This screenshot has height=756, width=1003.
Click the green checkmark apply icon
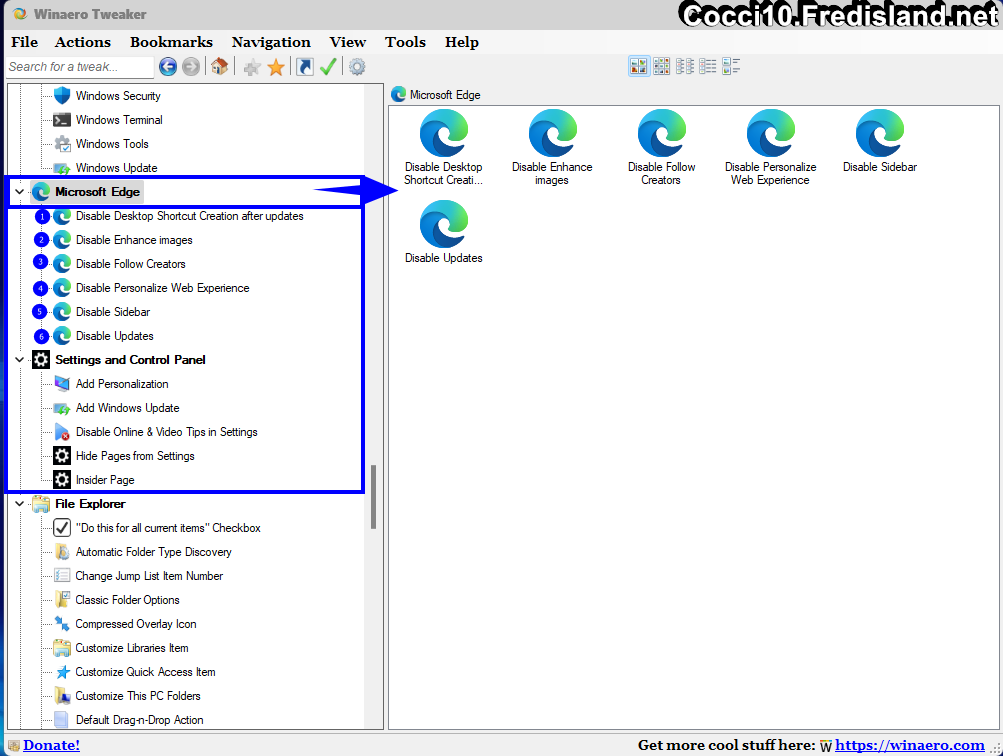coord(328,67)
